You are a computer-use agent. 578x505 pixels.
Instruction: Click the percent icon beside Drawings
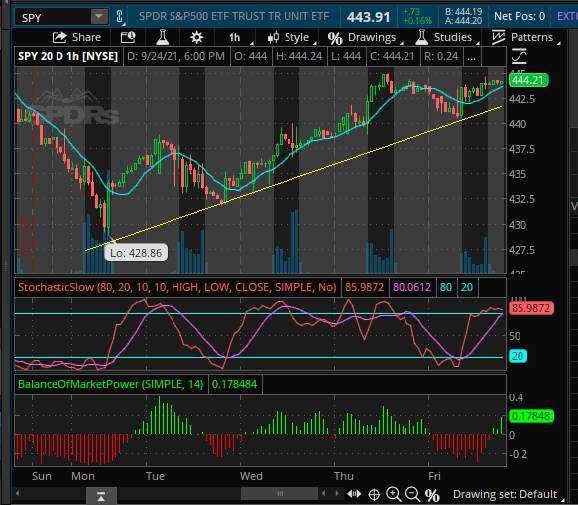(335, 38)
